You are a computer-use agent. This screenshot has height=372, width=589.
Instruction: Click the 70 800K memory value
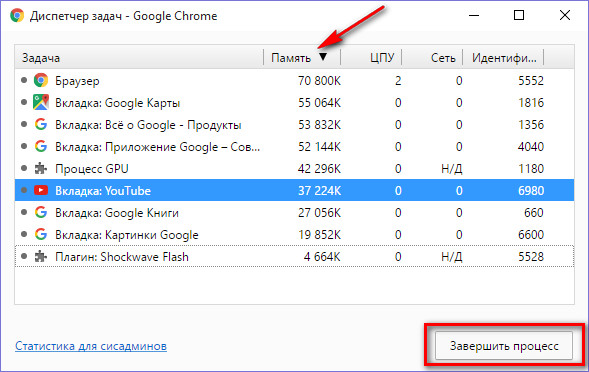[x=319, y=80]
